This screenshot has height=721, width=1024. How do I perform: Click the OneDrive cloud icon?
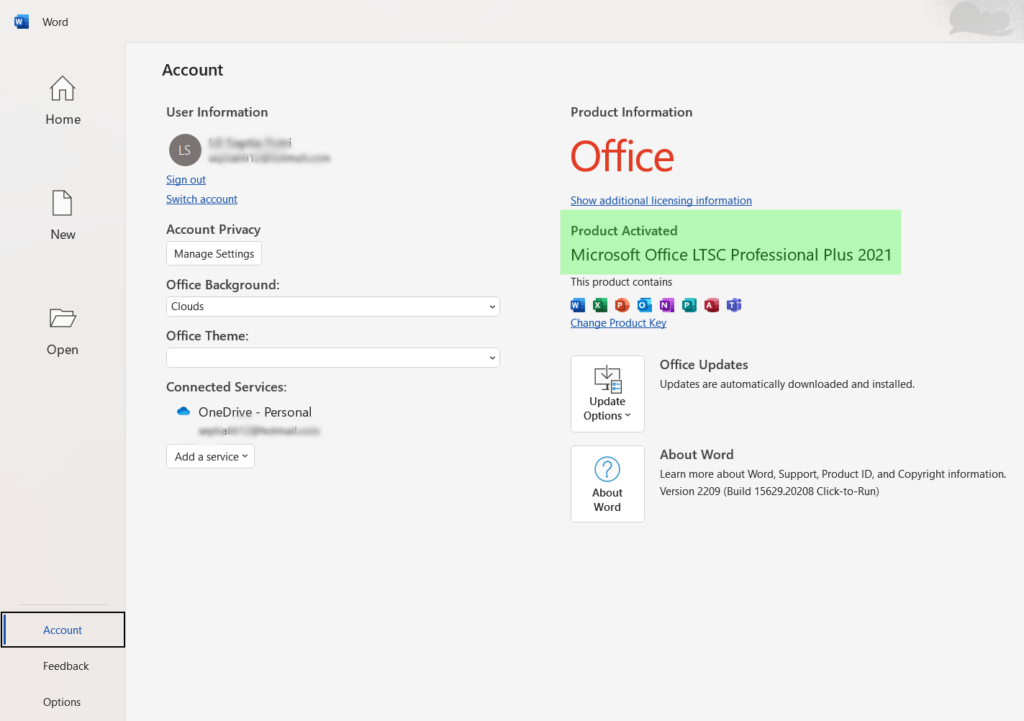pyautogui.click(x=182, y=411)
